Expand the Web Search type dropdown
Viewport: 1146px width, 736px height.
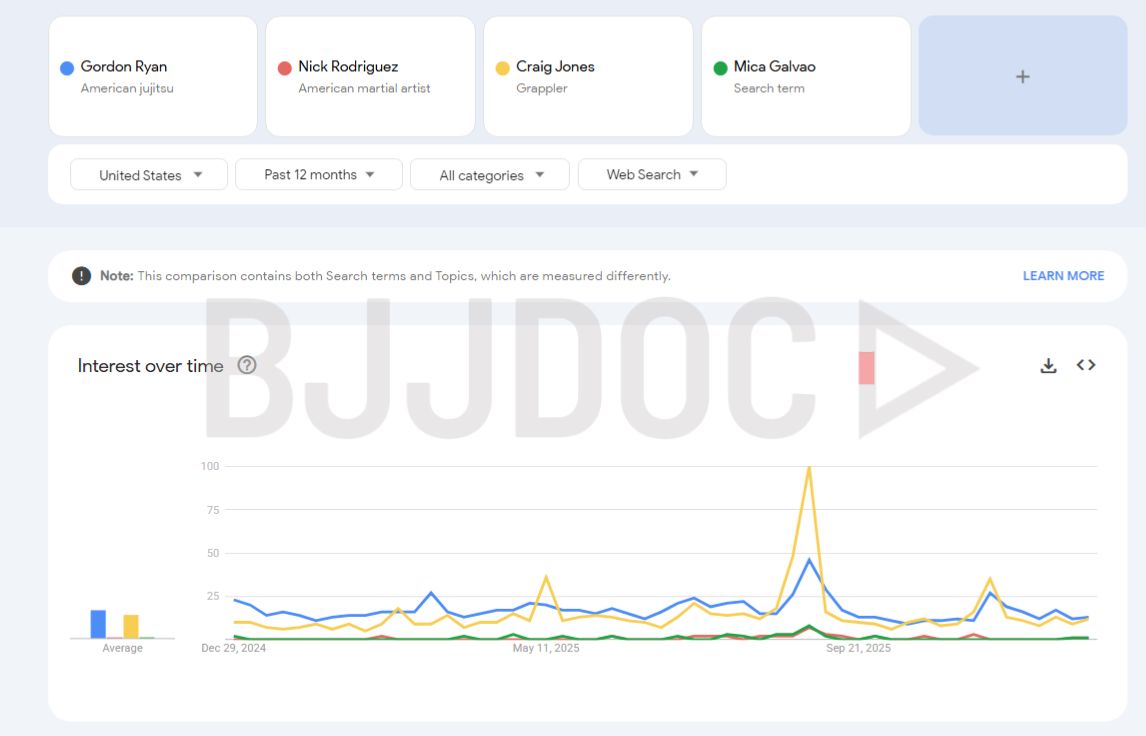[652, 175]
